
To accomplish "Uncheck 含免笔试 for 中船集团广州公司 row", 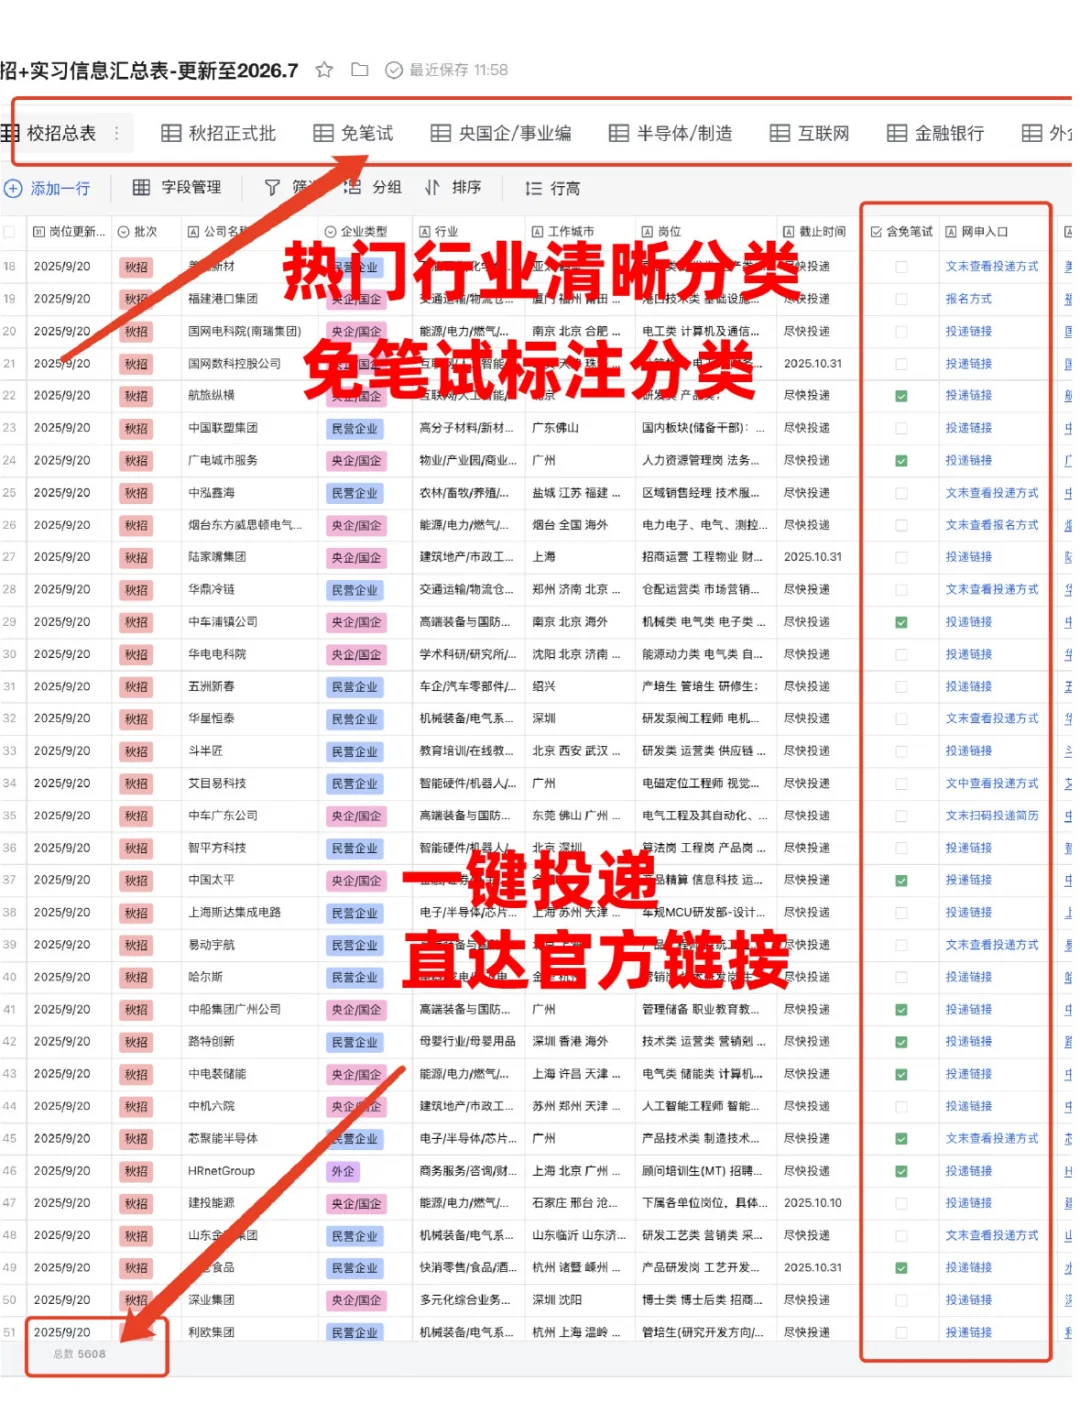I will (901, 1010).
